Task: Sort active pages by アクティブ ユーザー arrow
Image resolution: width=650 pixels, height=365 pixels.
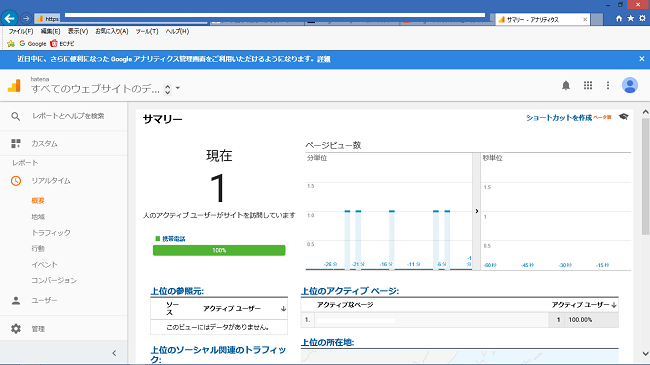Action: pyautogui.click(x=614, y=305)
